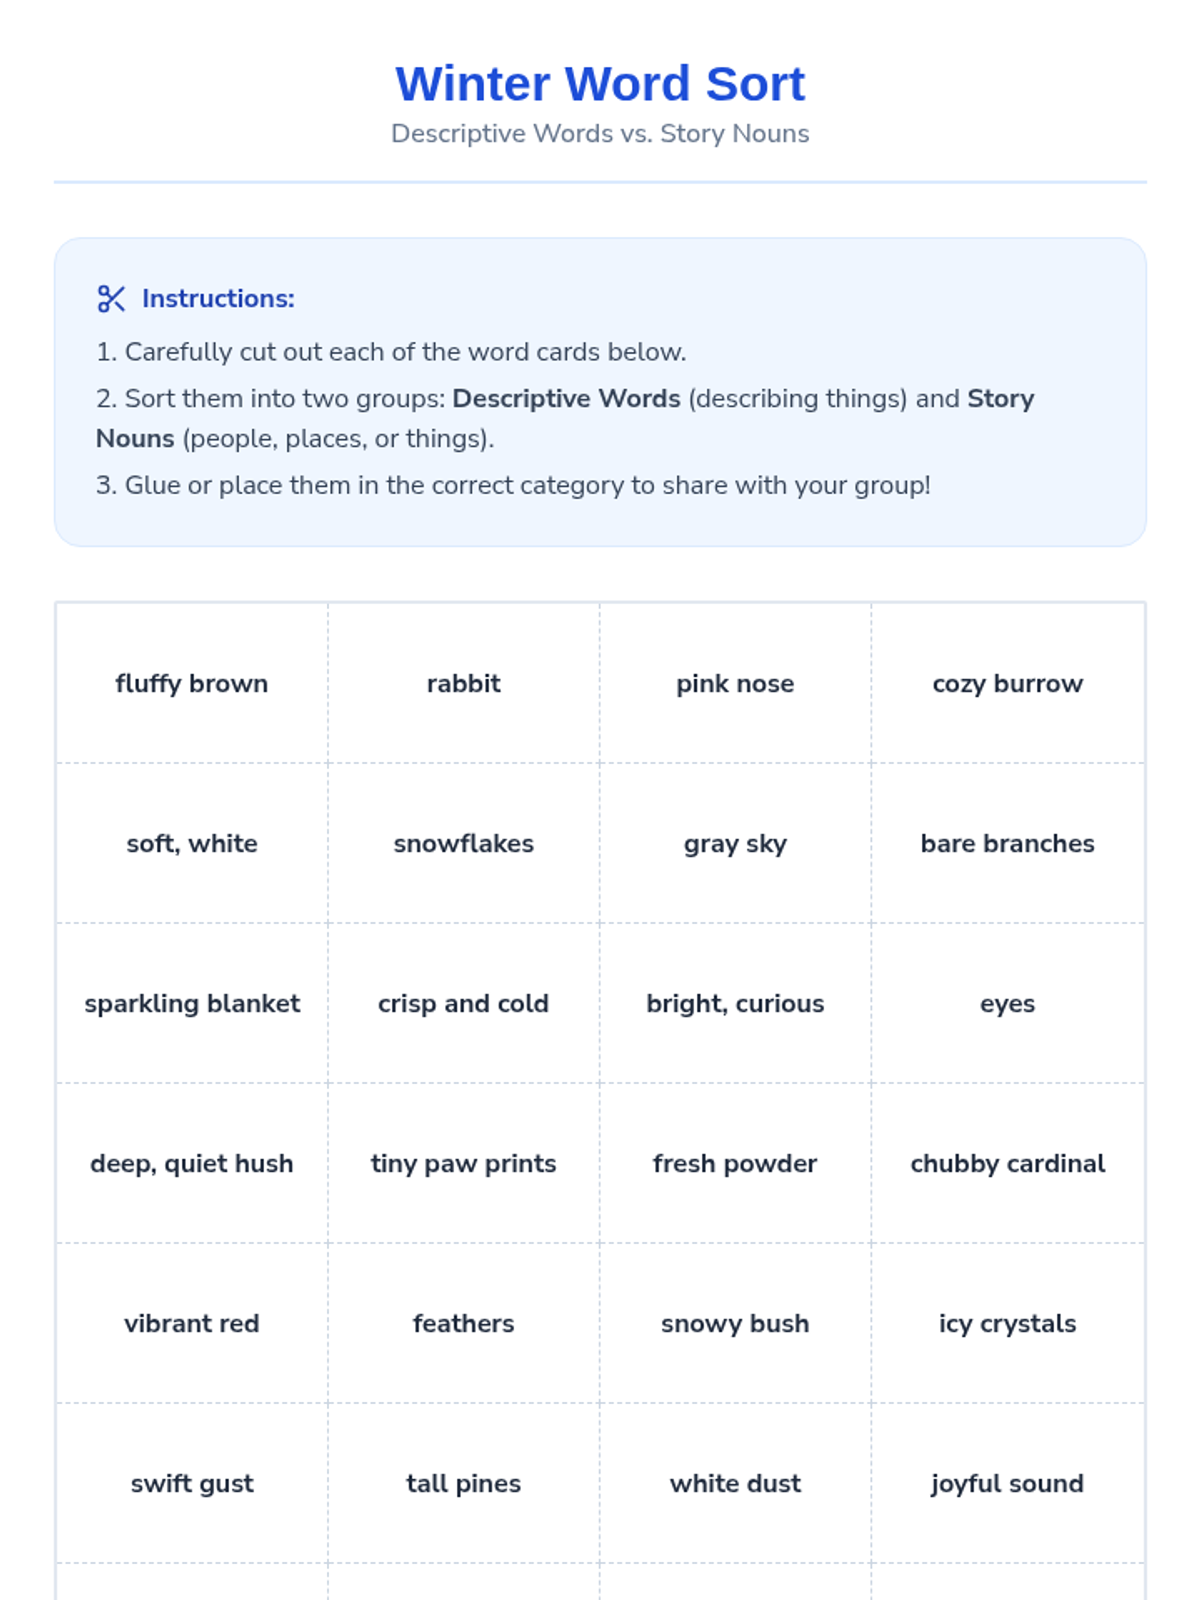The width and height of the screenshot is (1200, 1600).
Task: Pick the 'snowflakes' word card
Action: [464, 843]
